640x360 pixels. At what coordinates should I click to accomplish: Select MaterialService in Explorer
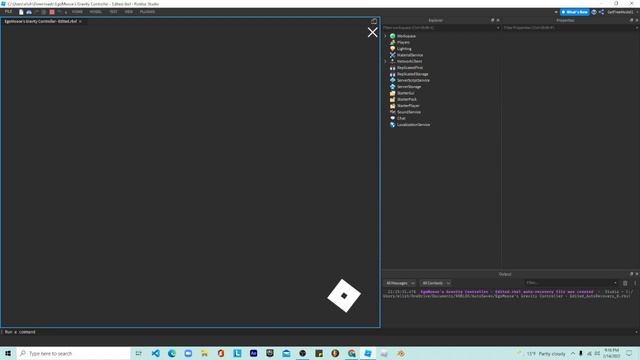pyautogui.click(x=410, y=55)
